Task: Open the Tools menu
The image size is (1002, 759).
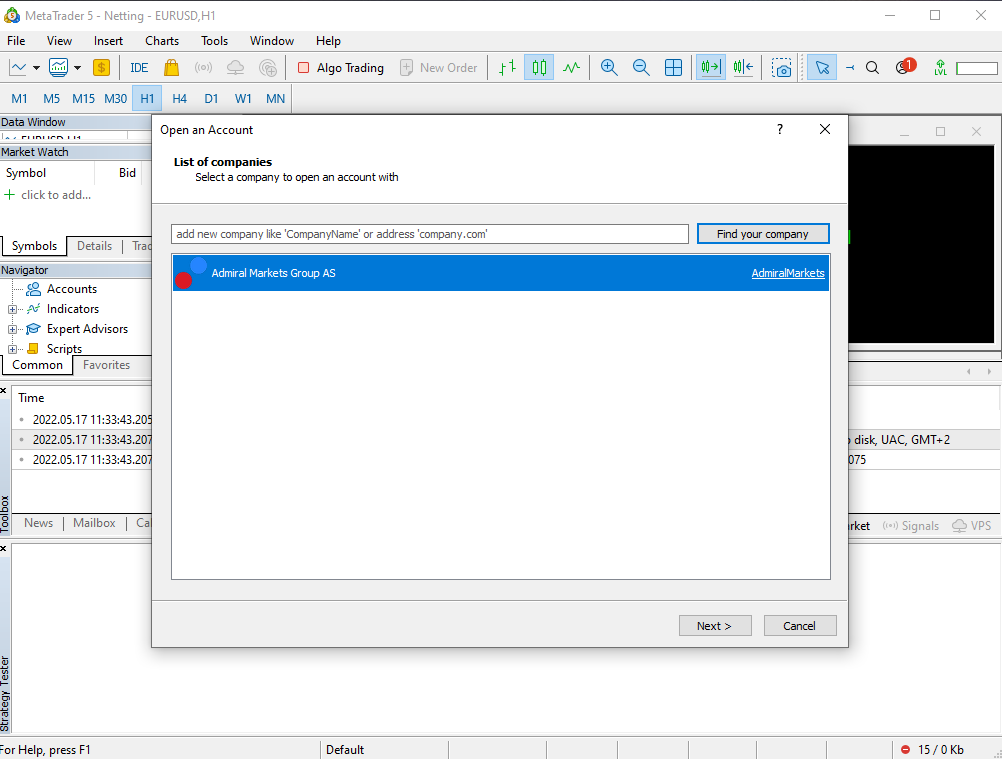Action: tap(214, 40)
